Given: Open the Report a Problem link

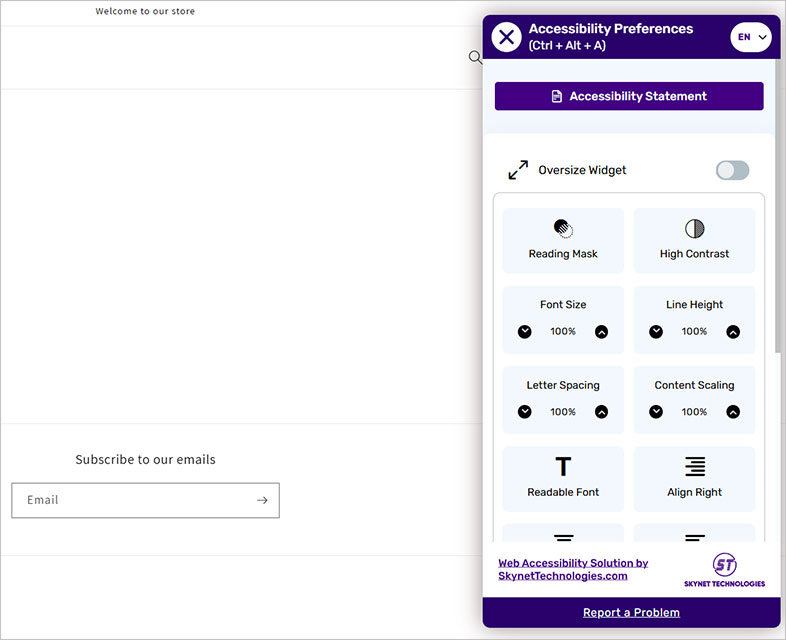Looking at the screenshot, I should 631,612.
